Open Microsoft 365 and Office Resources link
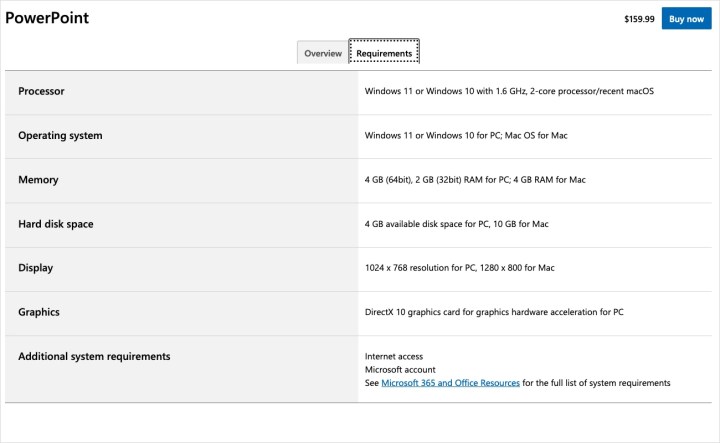This screenshot has width=720, height=443. [x=450, y=383]
